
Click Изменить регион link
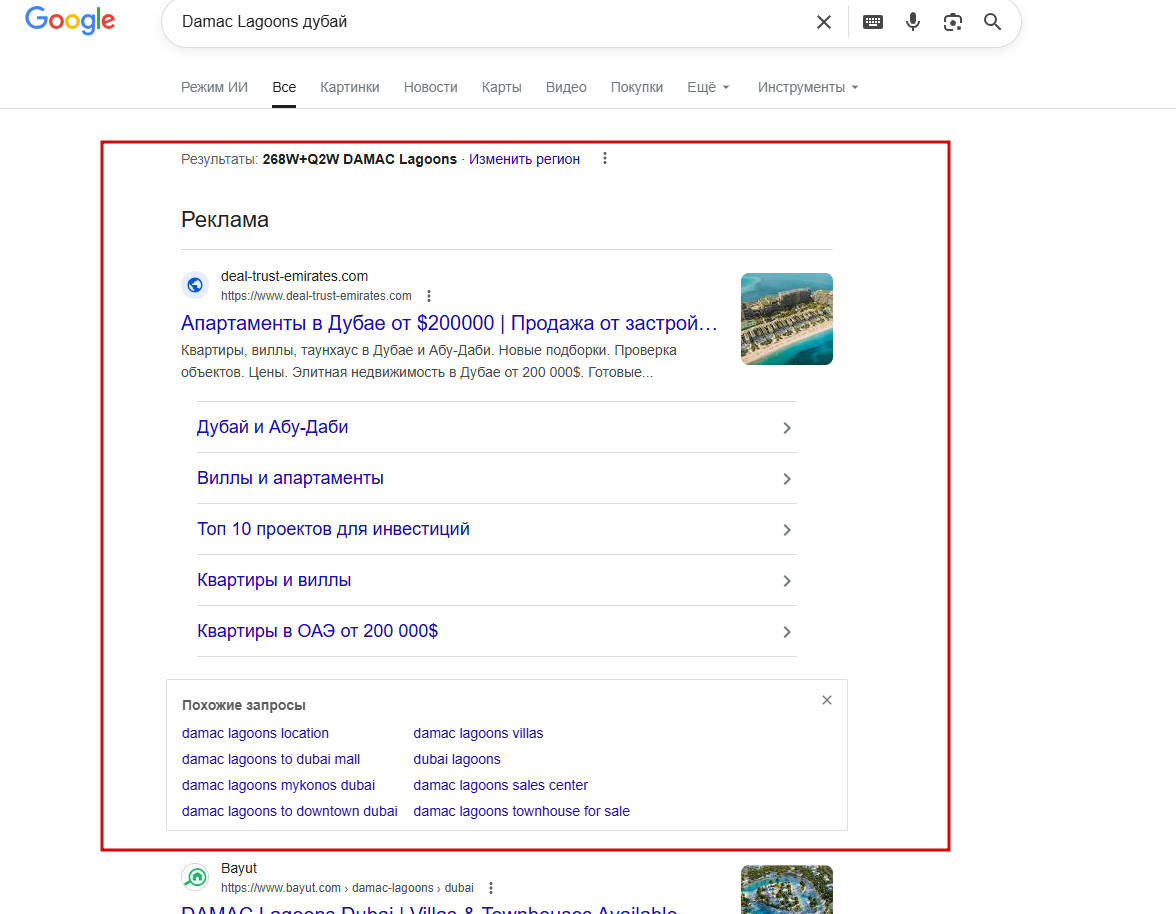click(x=524, y=159)
